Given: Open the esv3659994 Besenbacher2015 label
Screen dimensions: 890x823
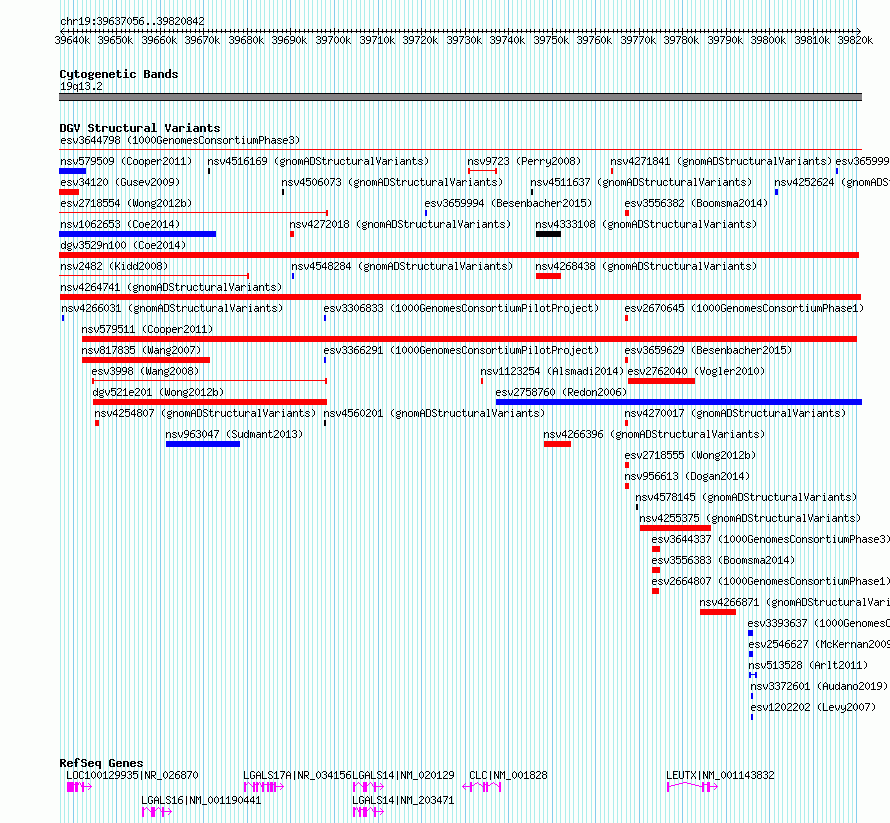Looking at the screenshot, I should coord(508,203).
